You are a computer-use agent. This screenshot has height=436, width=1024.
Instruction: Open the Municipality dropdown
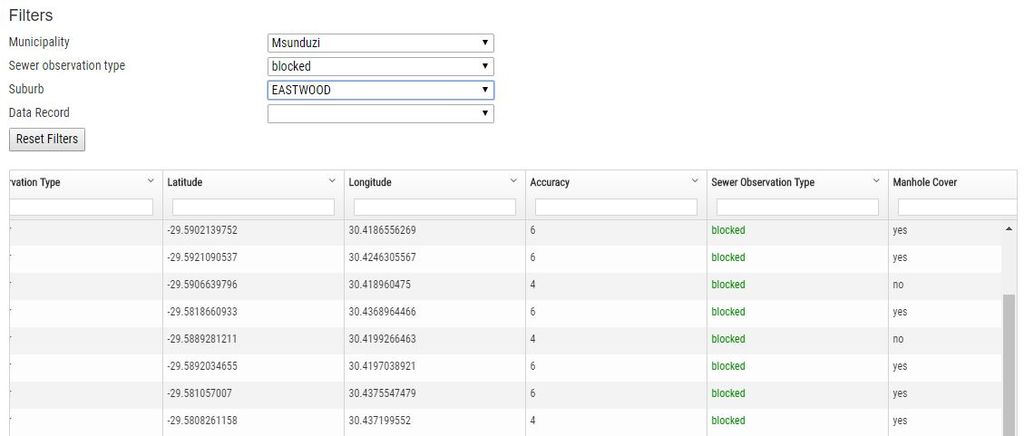pos(380,43)
